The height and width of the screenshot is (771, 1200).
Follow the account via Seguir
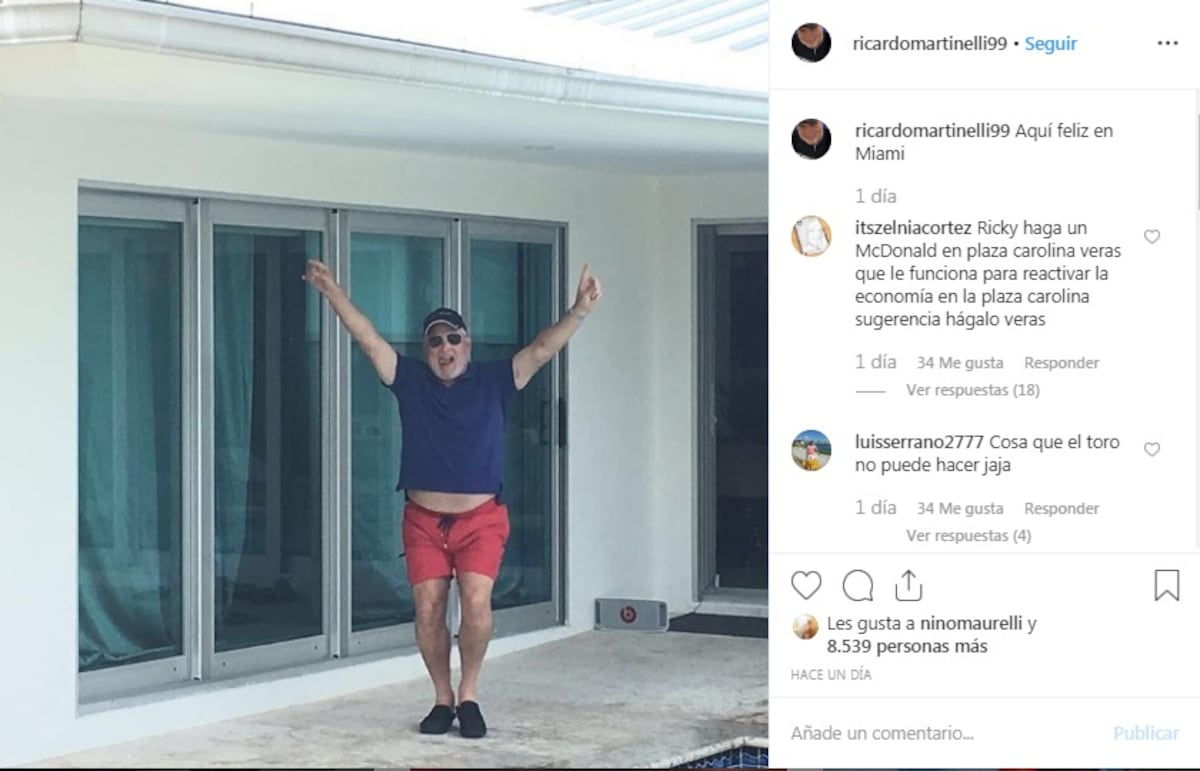1051,44
